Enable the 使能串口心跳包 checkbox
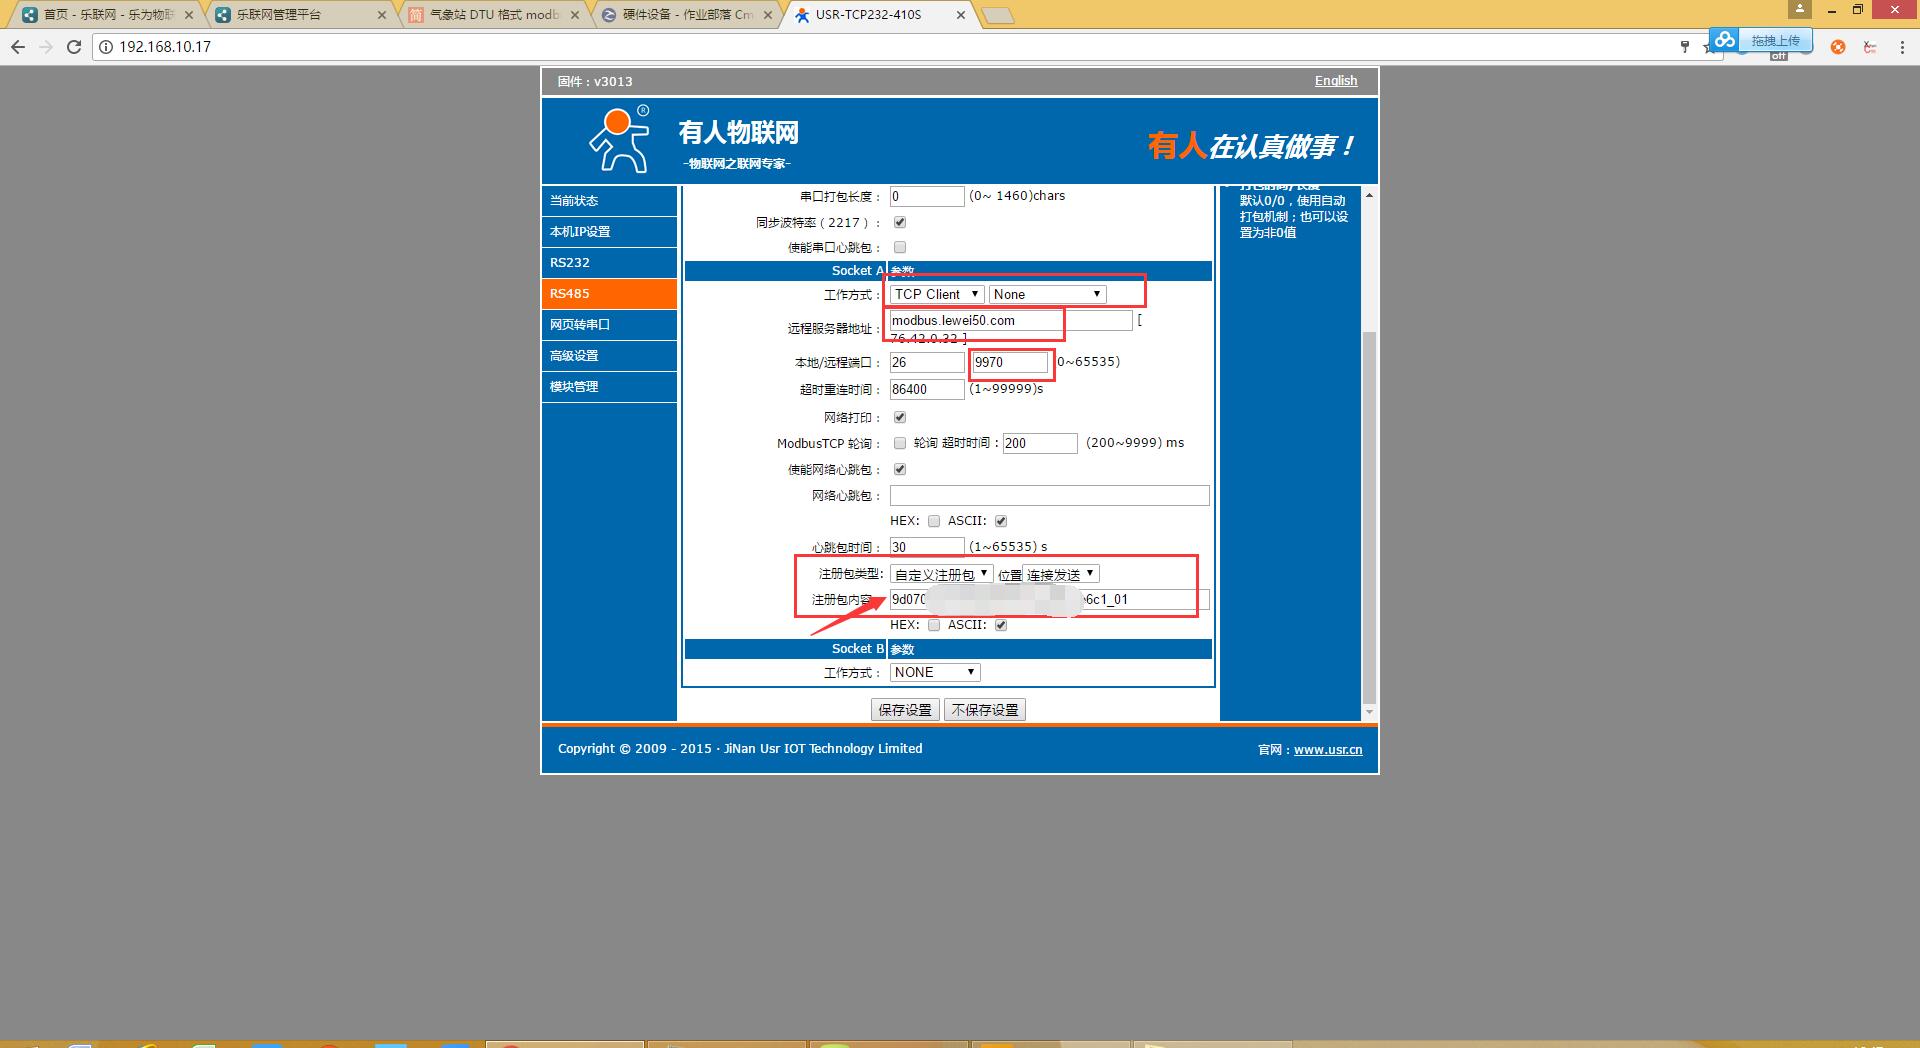 (x=900, y=247)
